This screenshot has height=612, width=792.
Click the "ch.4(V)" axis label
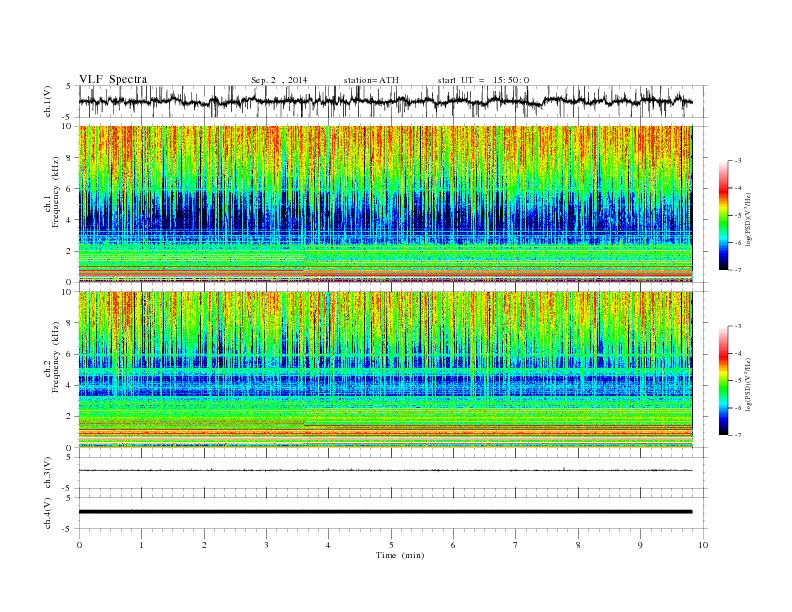tap(48, 513)
